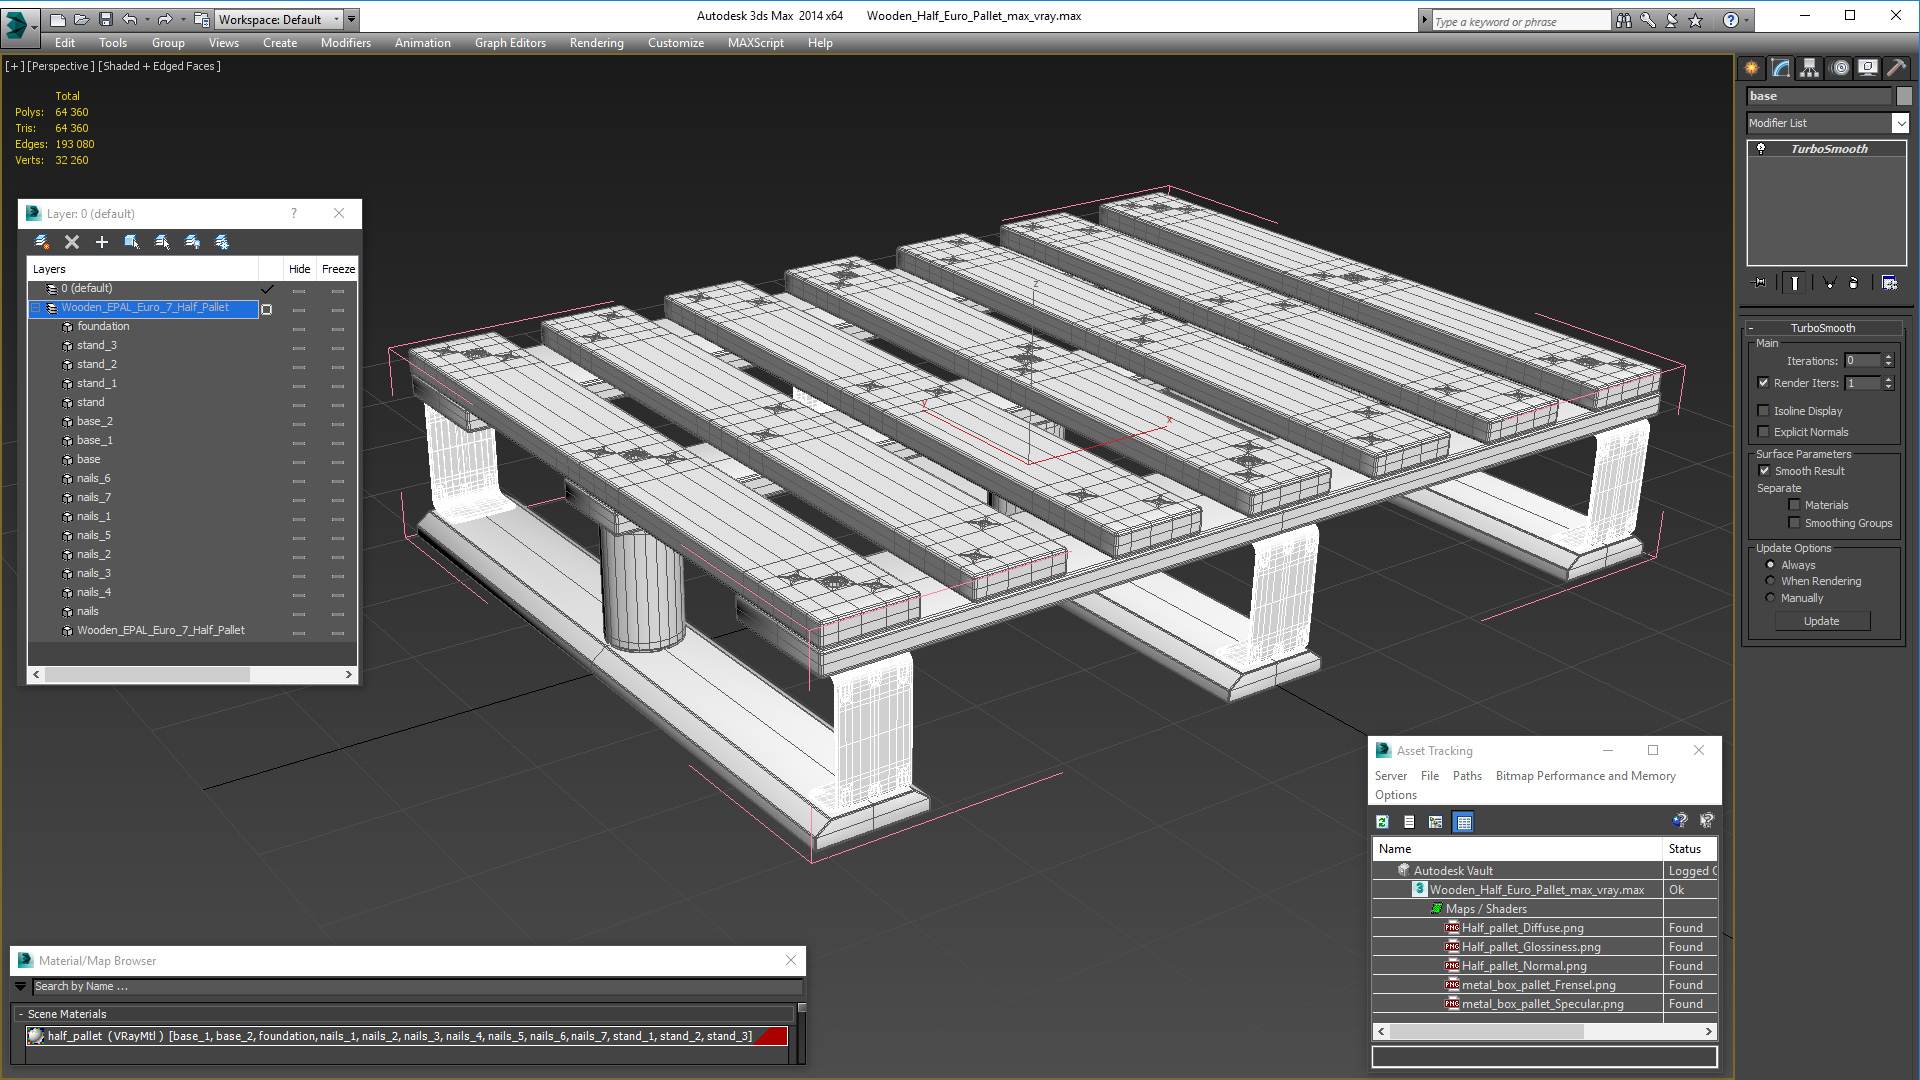Click the binoculars search icon in title bar
1920x1080 pixels.
[x=1624, y=20]
